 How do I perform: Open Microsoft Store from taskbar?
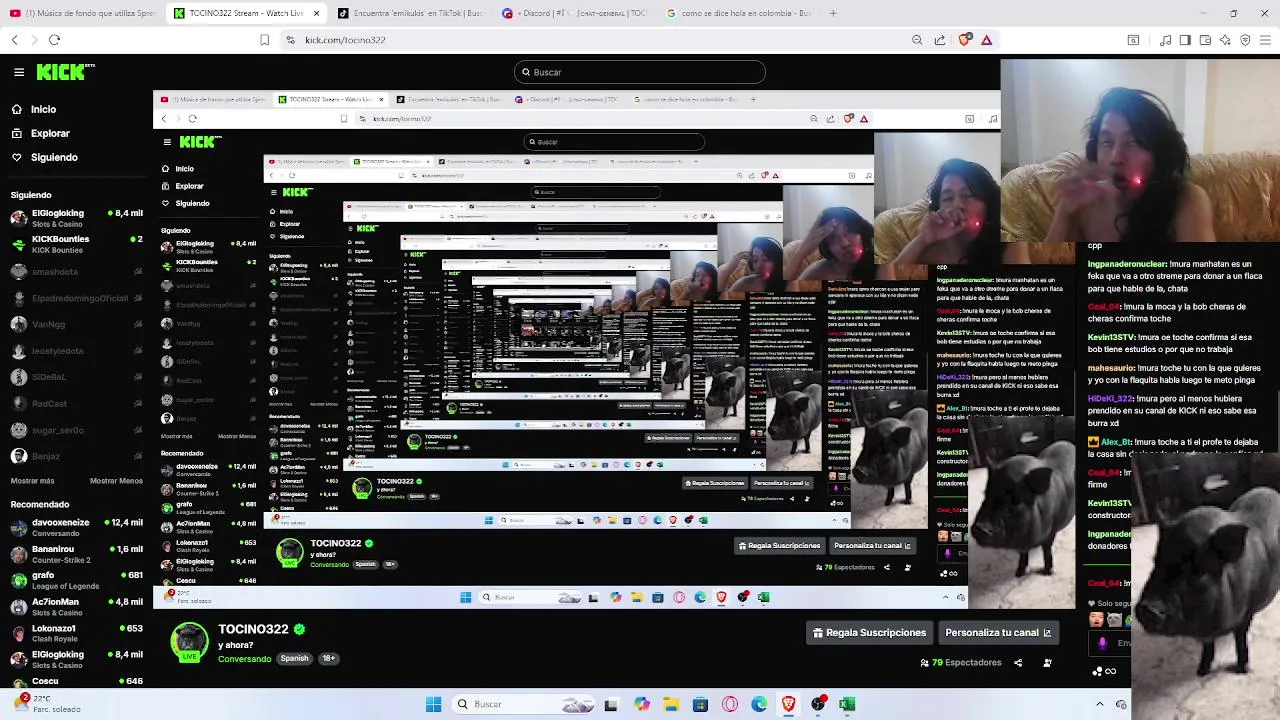click(x=700, y=704)
